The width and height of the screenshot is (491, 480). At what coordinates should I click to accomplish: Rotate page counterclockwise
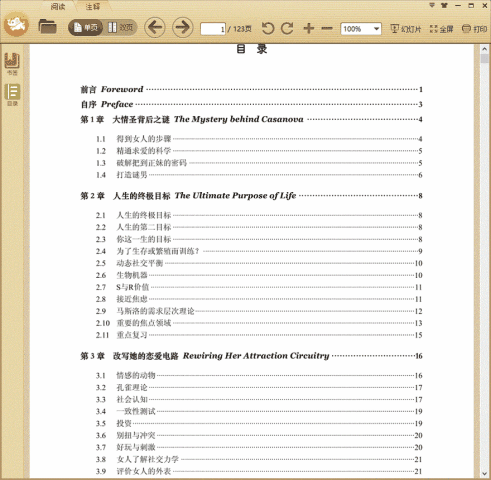point(268,29)
